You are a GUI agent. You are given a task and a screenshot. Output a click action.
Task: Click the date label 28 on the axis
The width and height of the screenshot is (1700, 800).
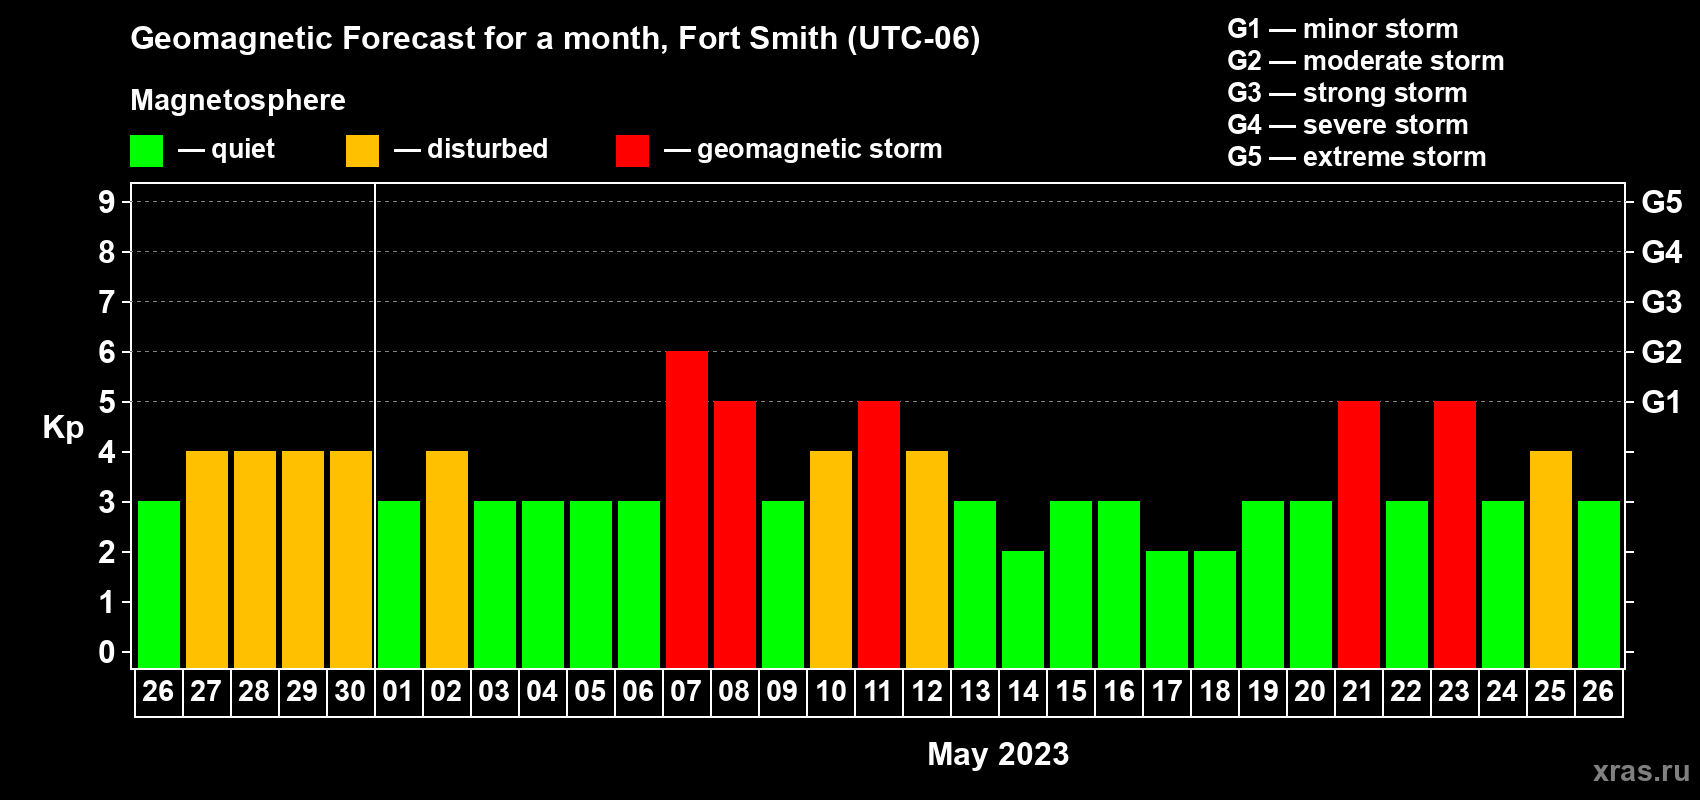[x=254, y=692]
